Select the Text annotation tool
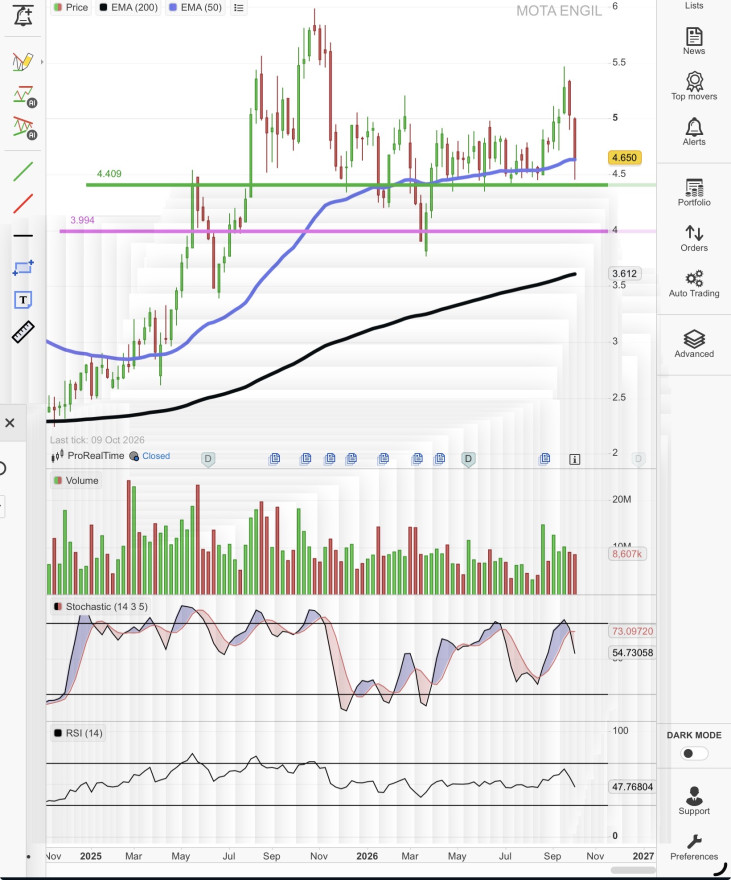Viewport: 731px width, 880px height. pyautogui.click(x=23, y=300)
